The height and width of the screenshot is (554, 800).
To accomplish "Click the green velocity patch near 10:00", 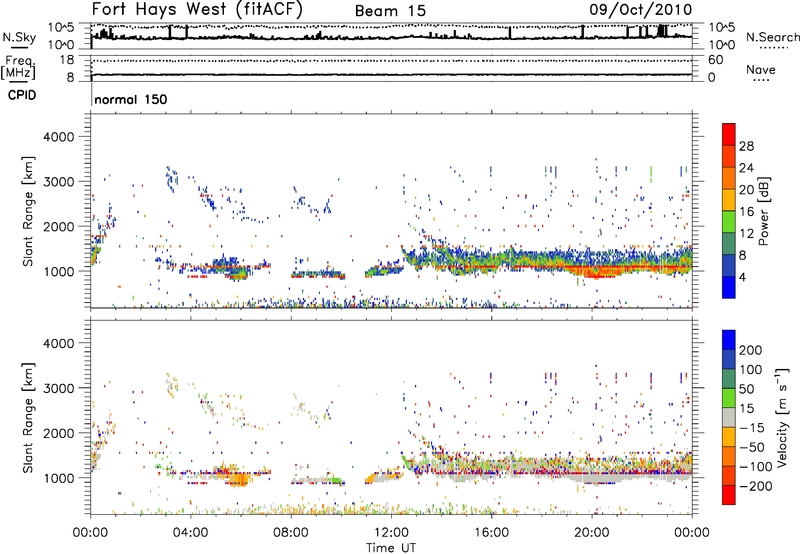I will tap(335, 480).
